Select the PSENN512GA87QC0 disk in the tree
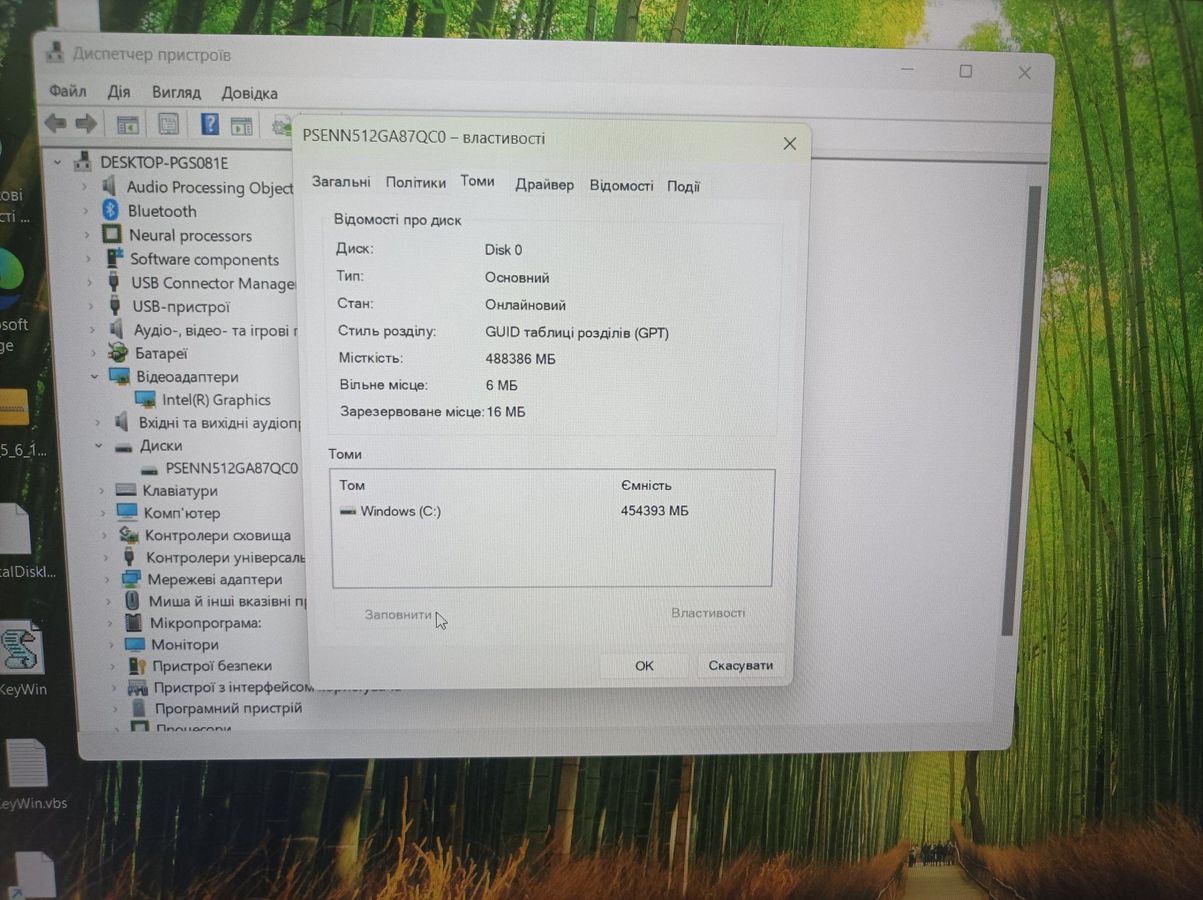Viewport: 1203px width, 900px height. [x=231, y=468]
